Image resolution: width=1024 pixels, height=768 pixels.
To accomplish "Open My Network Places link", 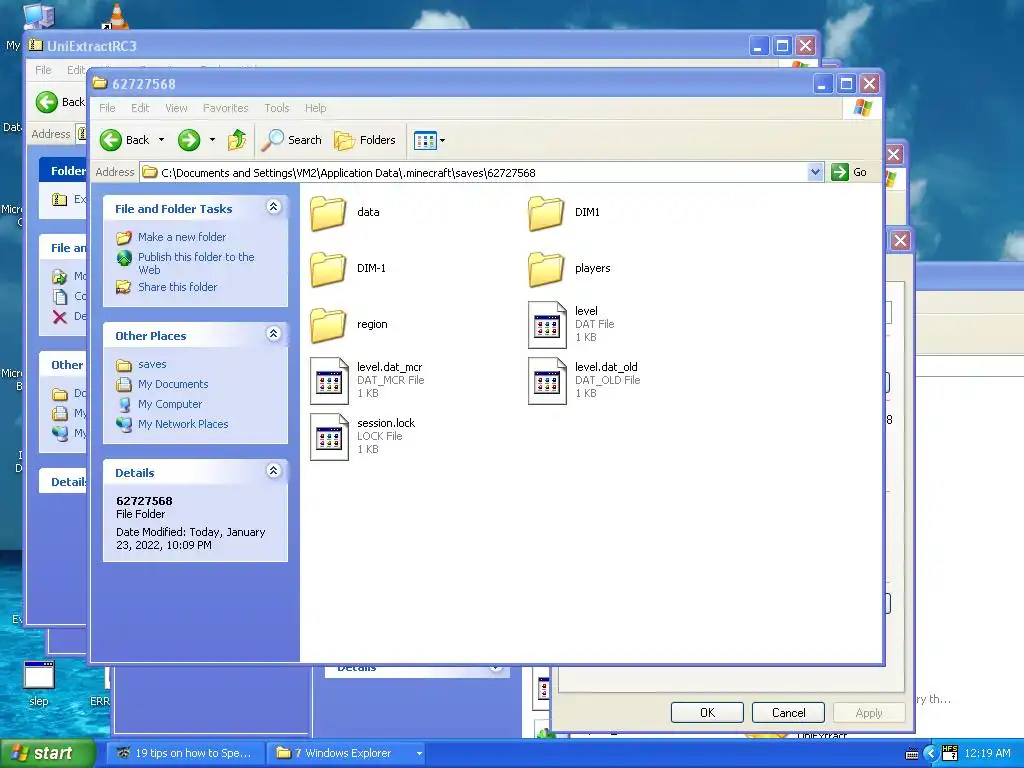I will click(183, 424).
